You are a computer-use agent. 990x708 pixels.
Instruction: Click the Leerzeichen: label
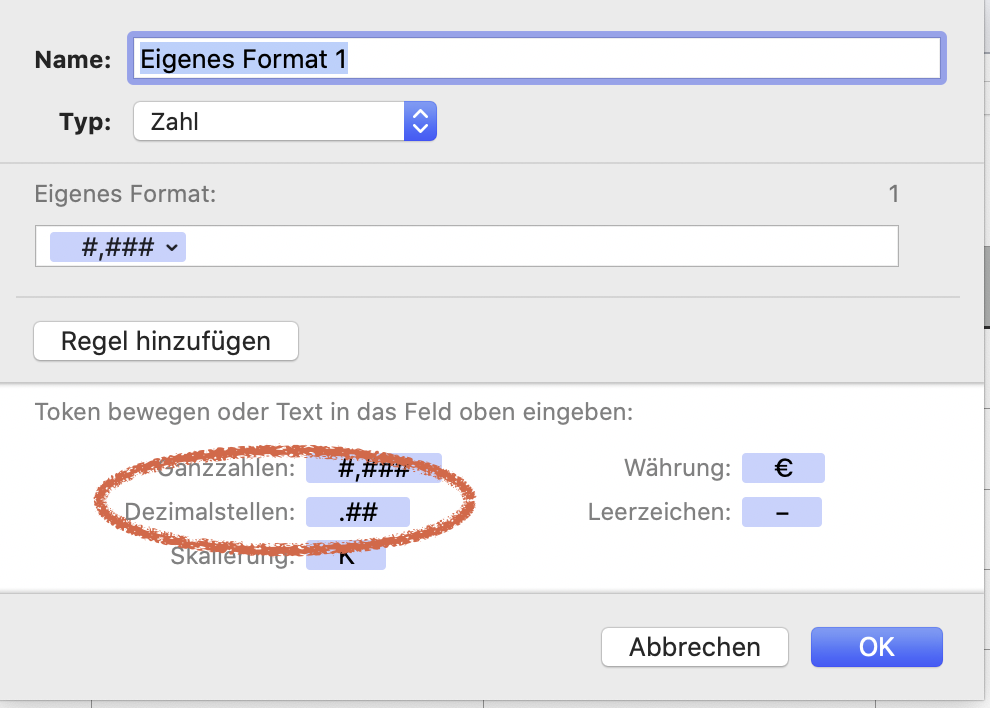(659, 512)
